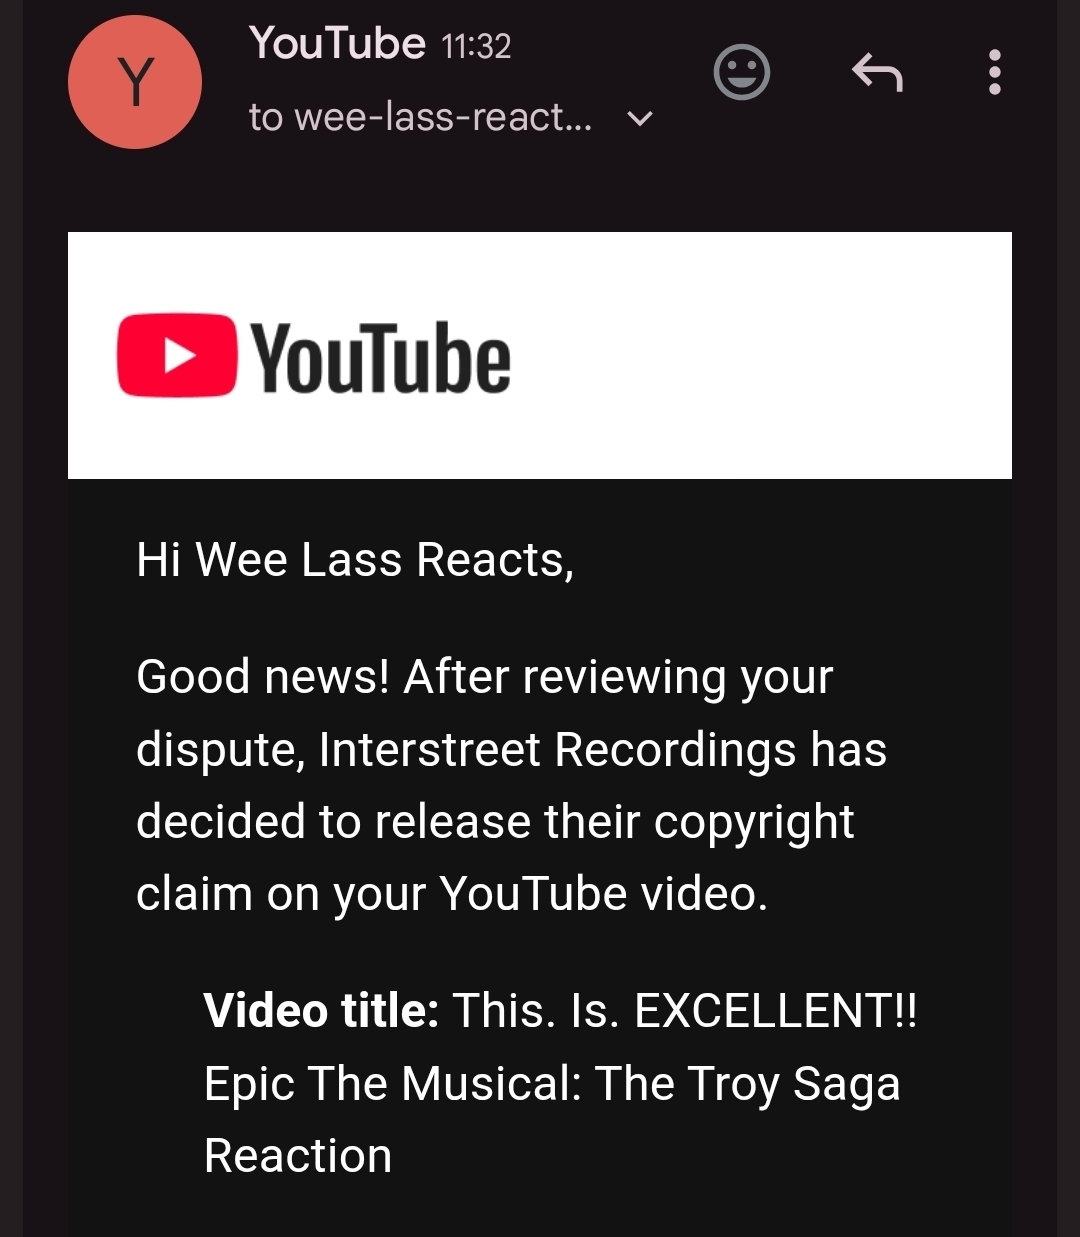This screenshot has width=1080, height=1237.
Task: Expand recipient details with the chevron
Action: [x=639, y=119]
